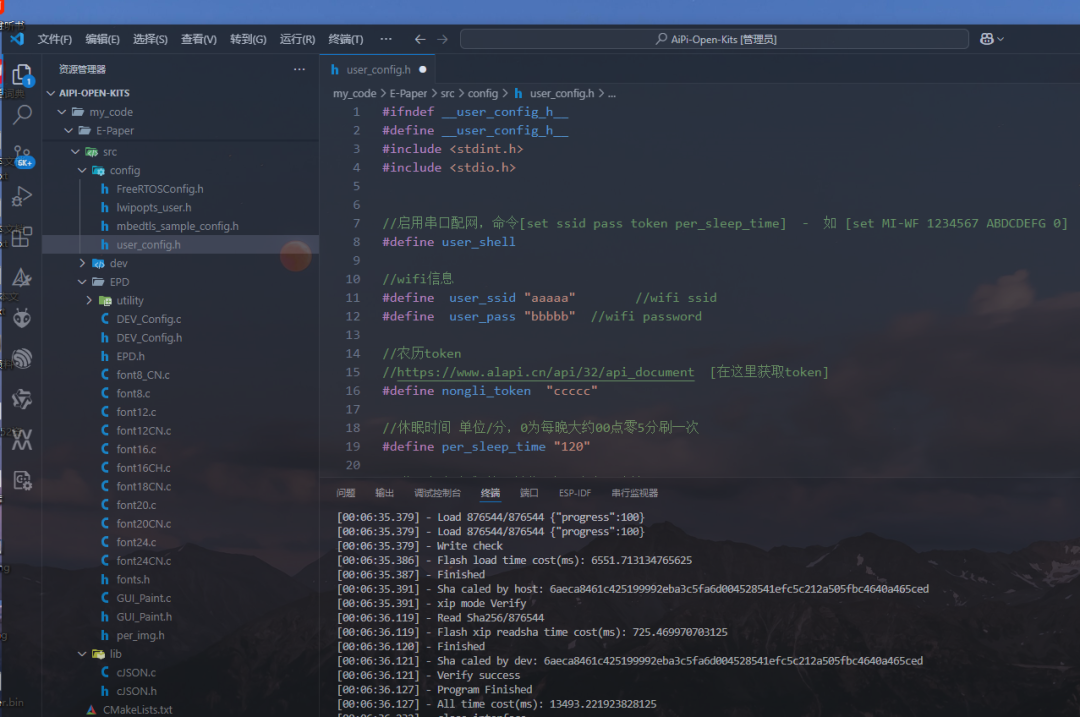1080x717 pixels.
Task: Open the Source Control view icon
Action: point(22,156)
